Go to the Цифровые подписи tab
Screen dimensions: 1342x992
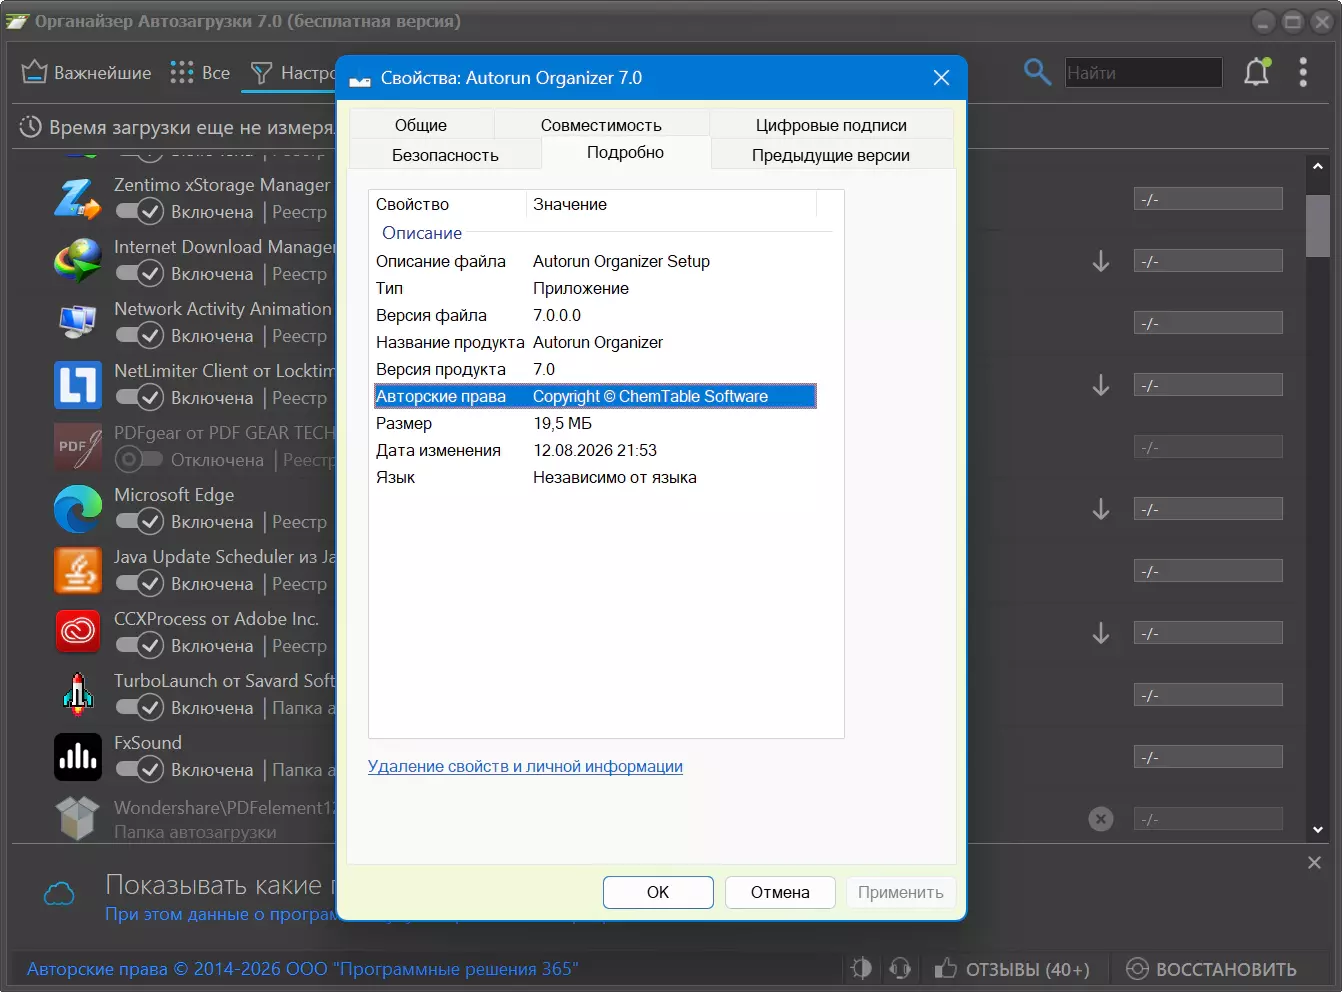click(x=831, y=125)
